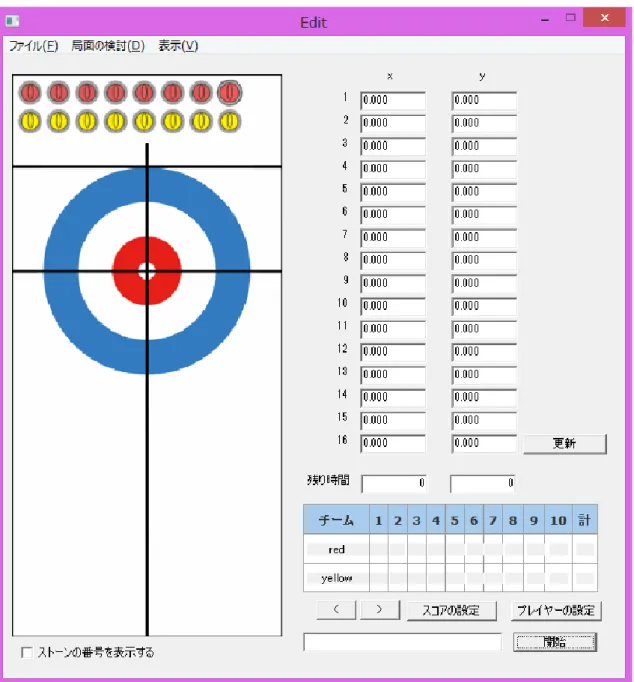Enable ストーンの番号を表示する checkbox
The image size is (634, 682).
coord(27,652)
